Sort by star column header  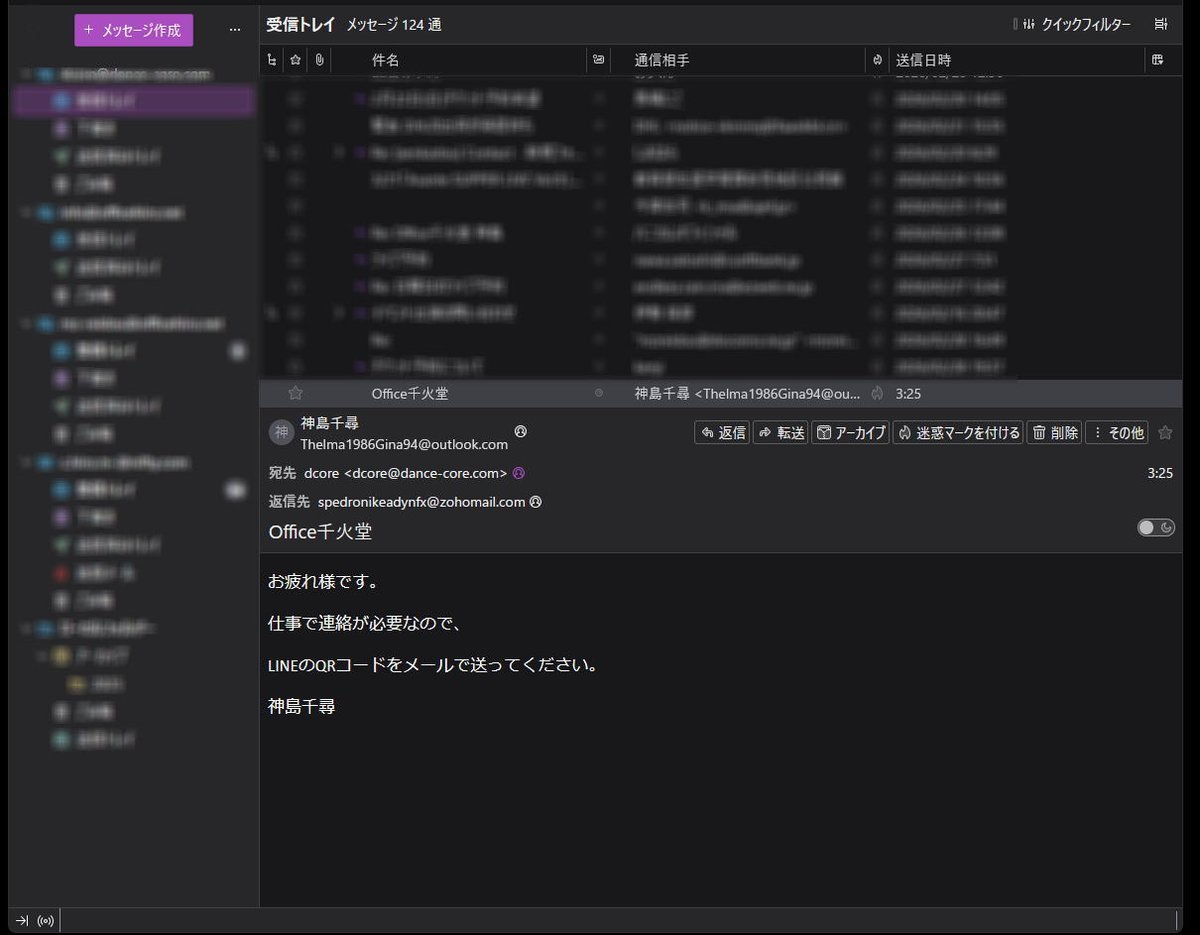(x=295, y=60)
